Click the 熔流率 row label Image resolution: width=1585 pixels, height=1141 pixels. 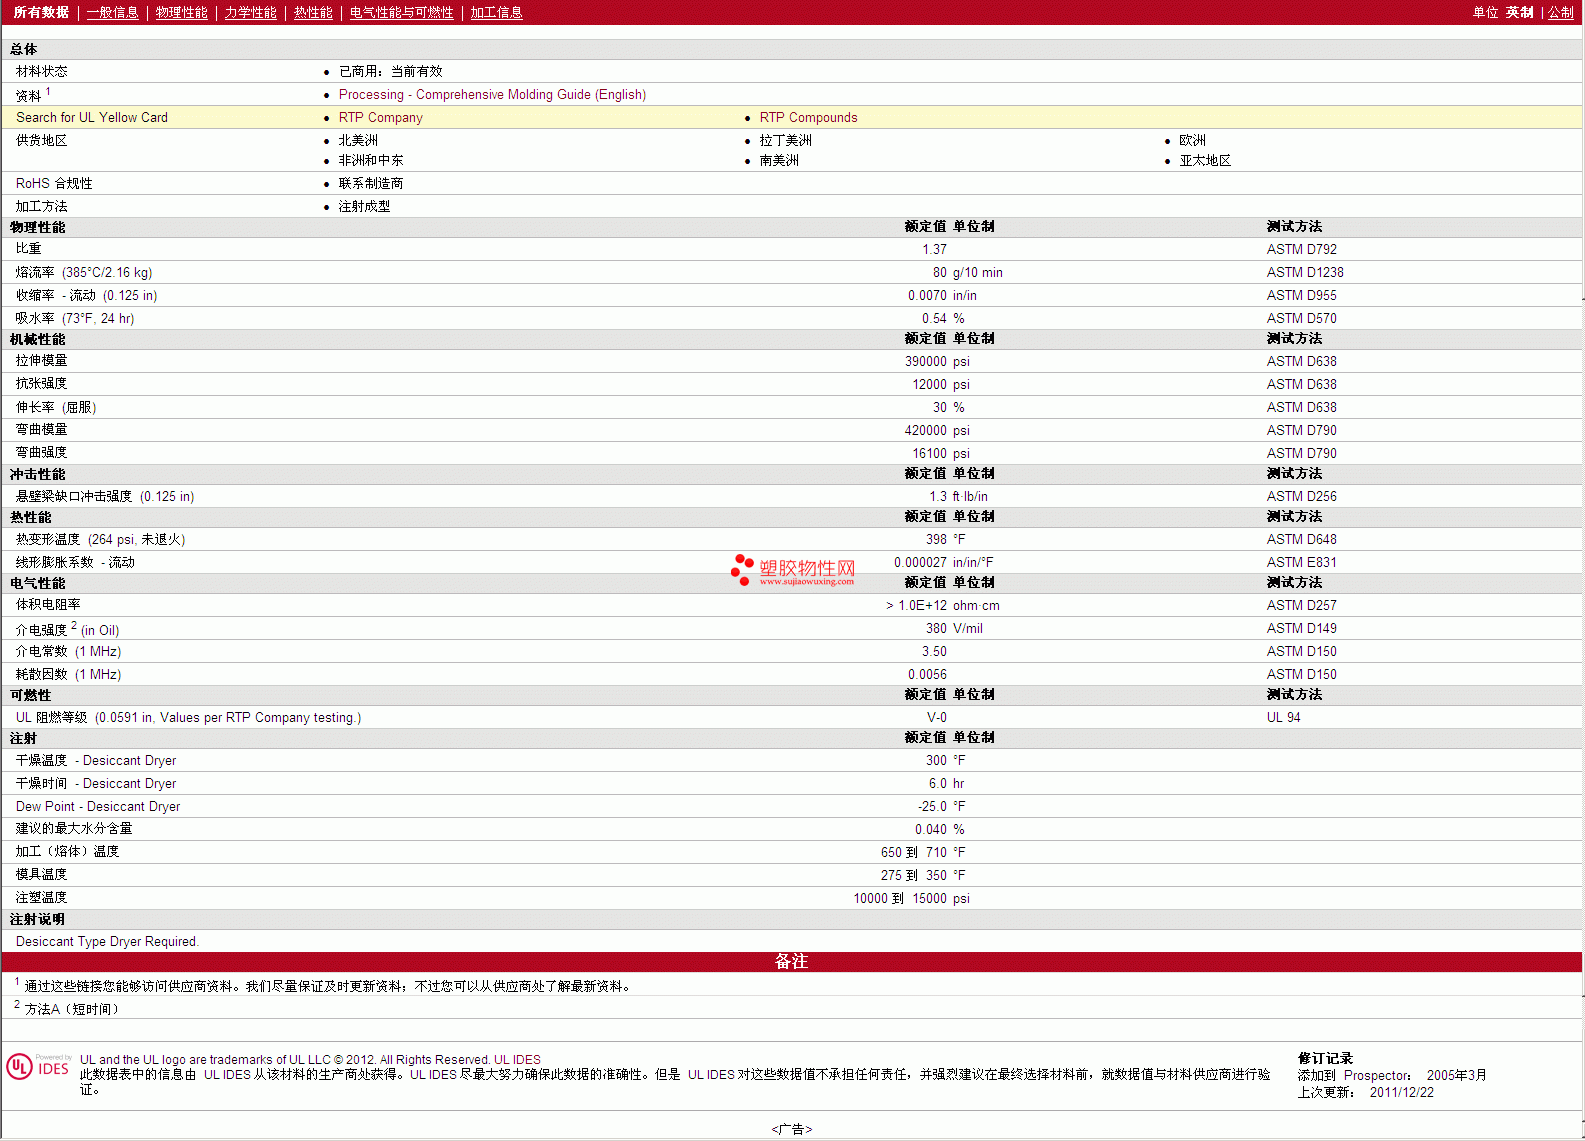tap(84, 273)
